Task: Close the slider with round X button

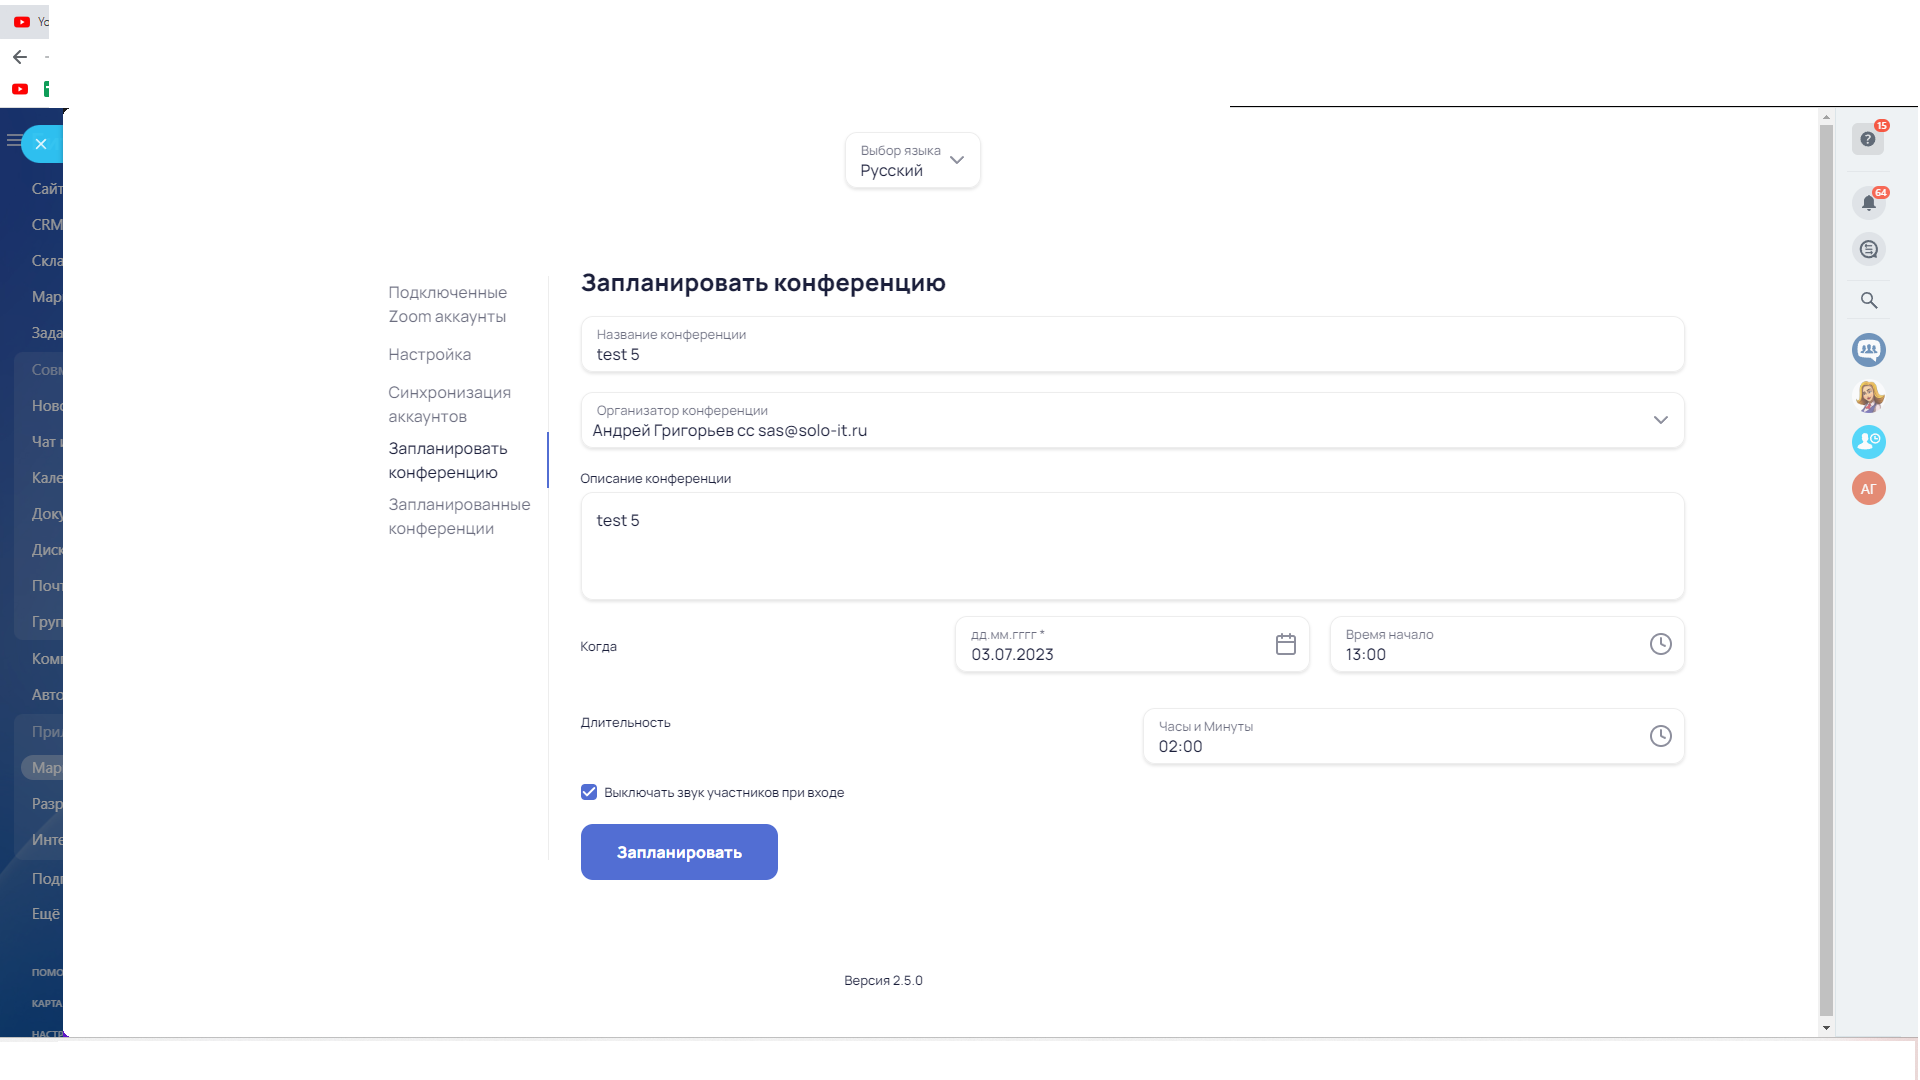Action: click(41, 144)
